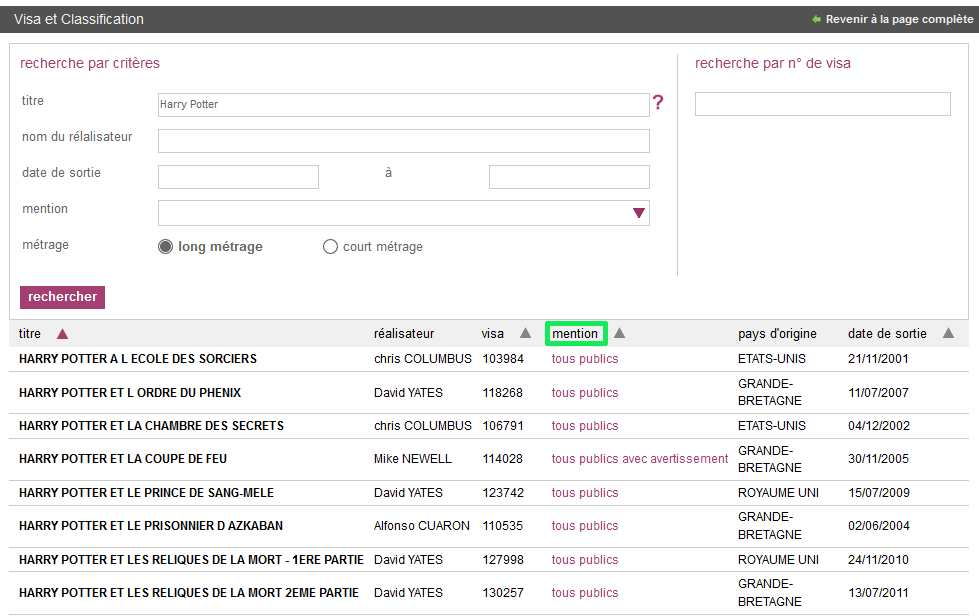
Task: Sort results by titre arrow icon
Action: pyautogui.click(x=62, y=334)
